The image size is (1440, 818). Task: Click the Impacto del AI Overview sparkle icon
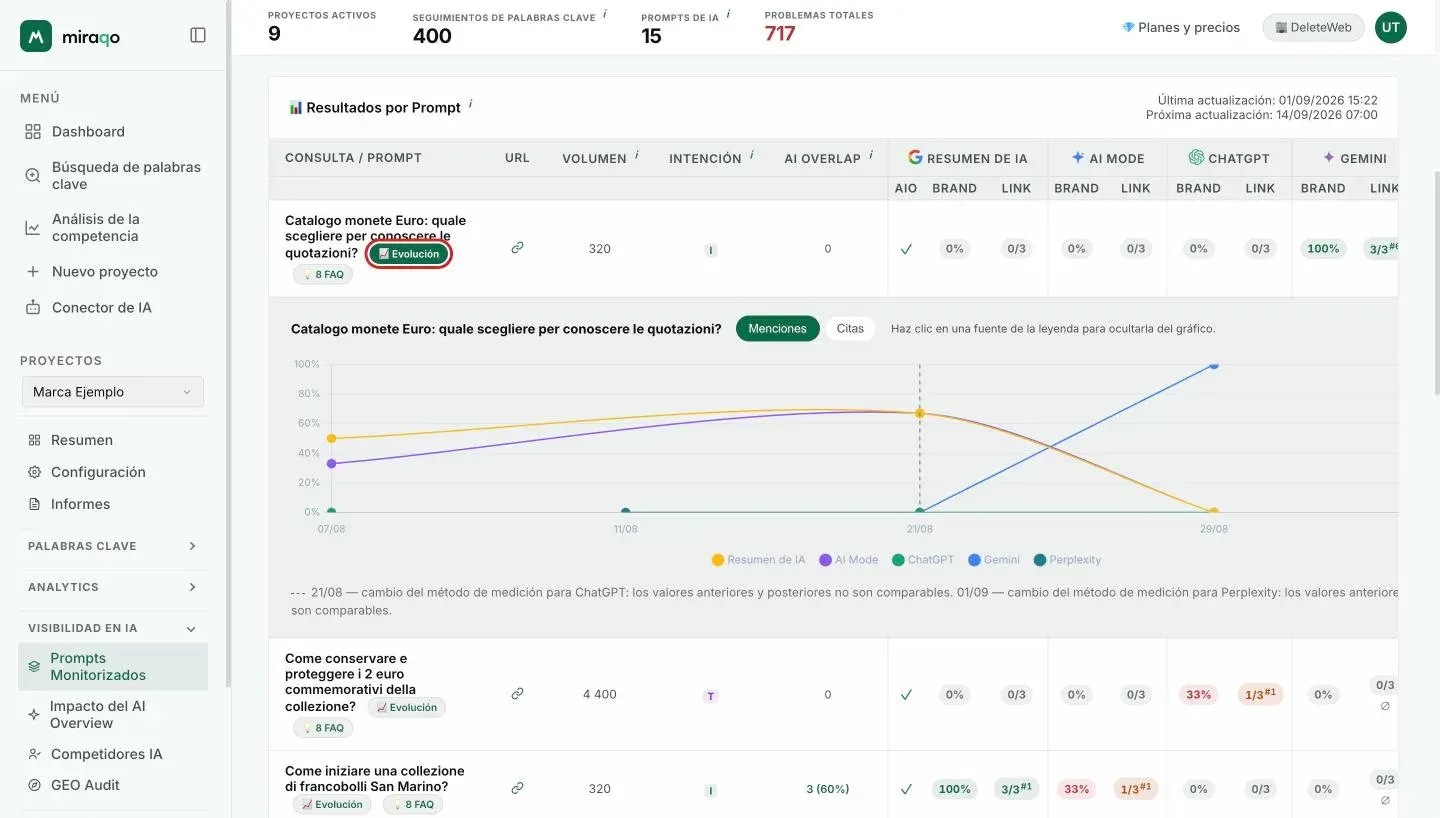coord(34,714)
